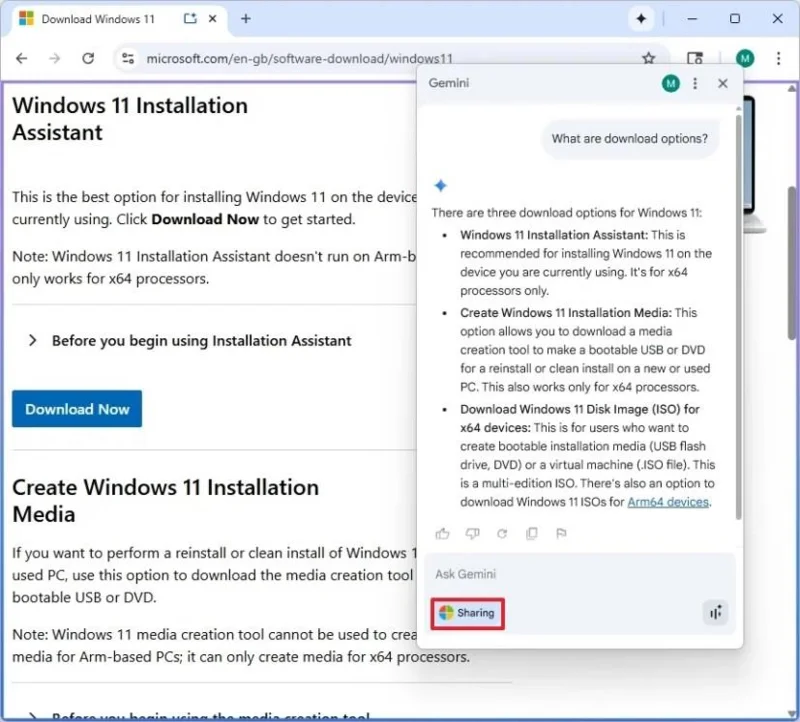The width and height of the screenshot is (800, 722).
Task: Click the browser forward arrow
Action: coord(55,59)
